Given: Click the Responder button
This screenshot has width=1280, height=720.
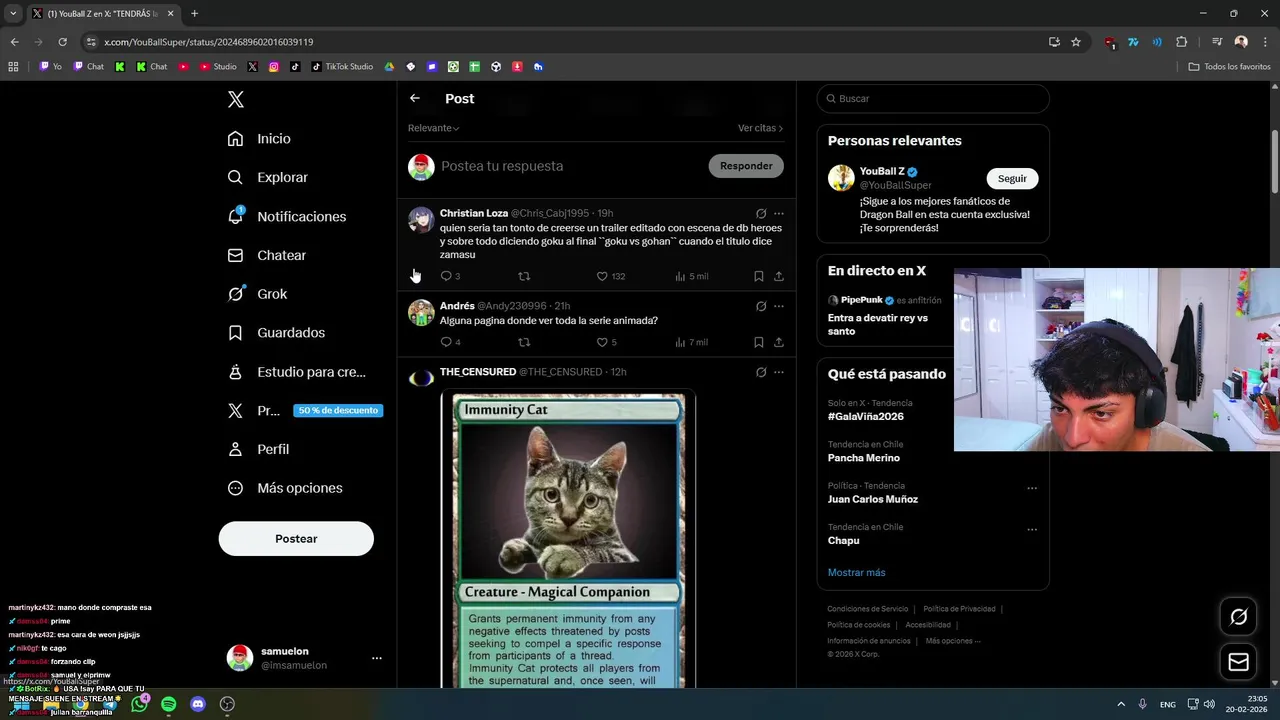Looking at the screenshot, I should [x=746, y=166].
